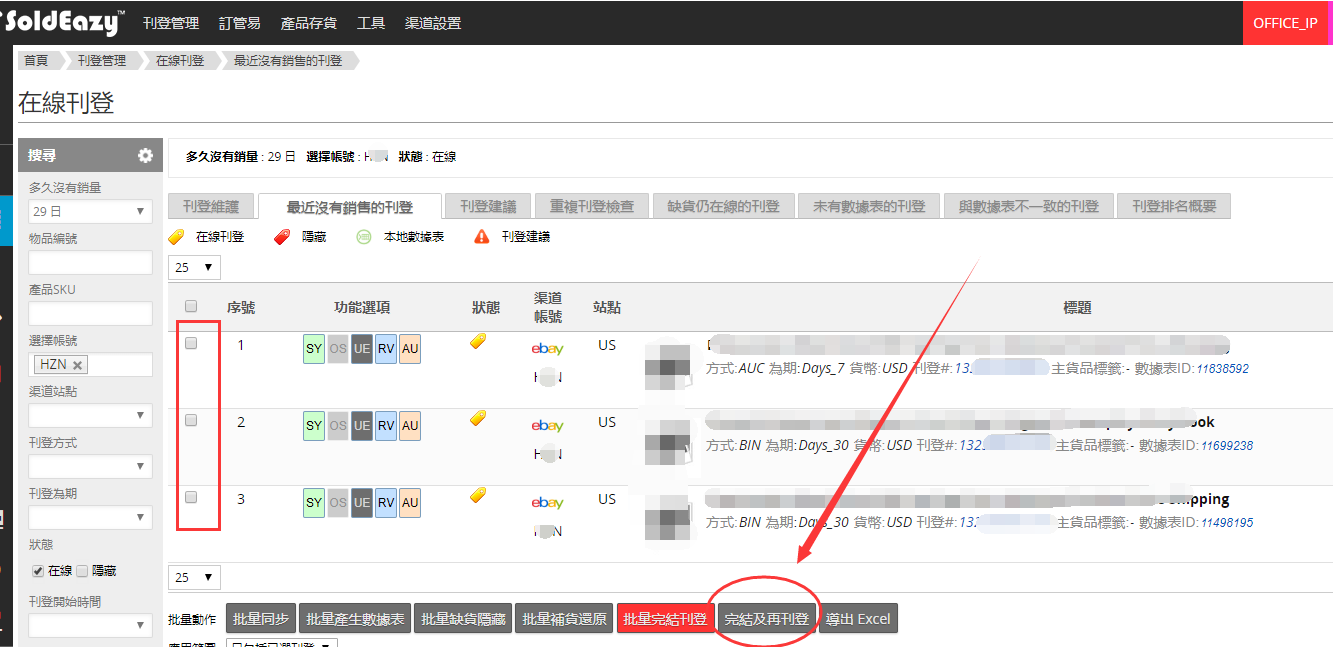Image resolution: width=1333 pixels, height=647 pixels.
Task: Click the eBay logo in row 3
Action: (547, 503)
